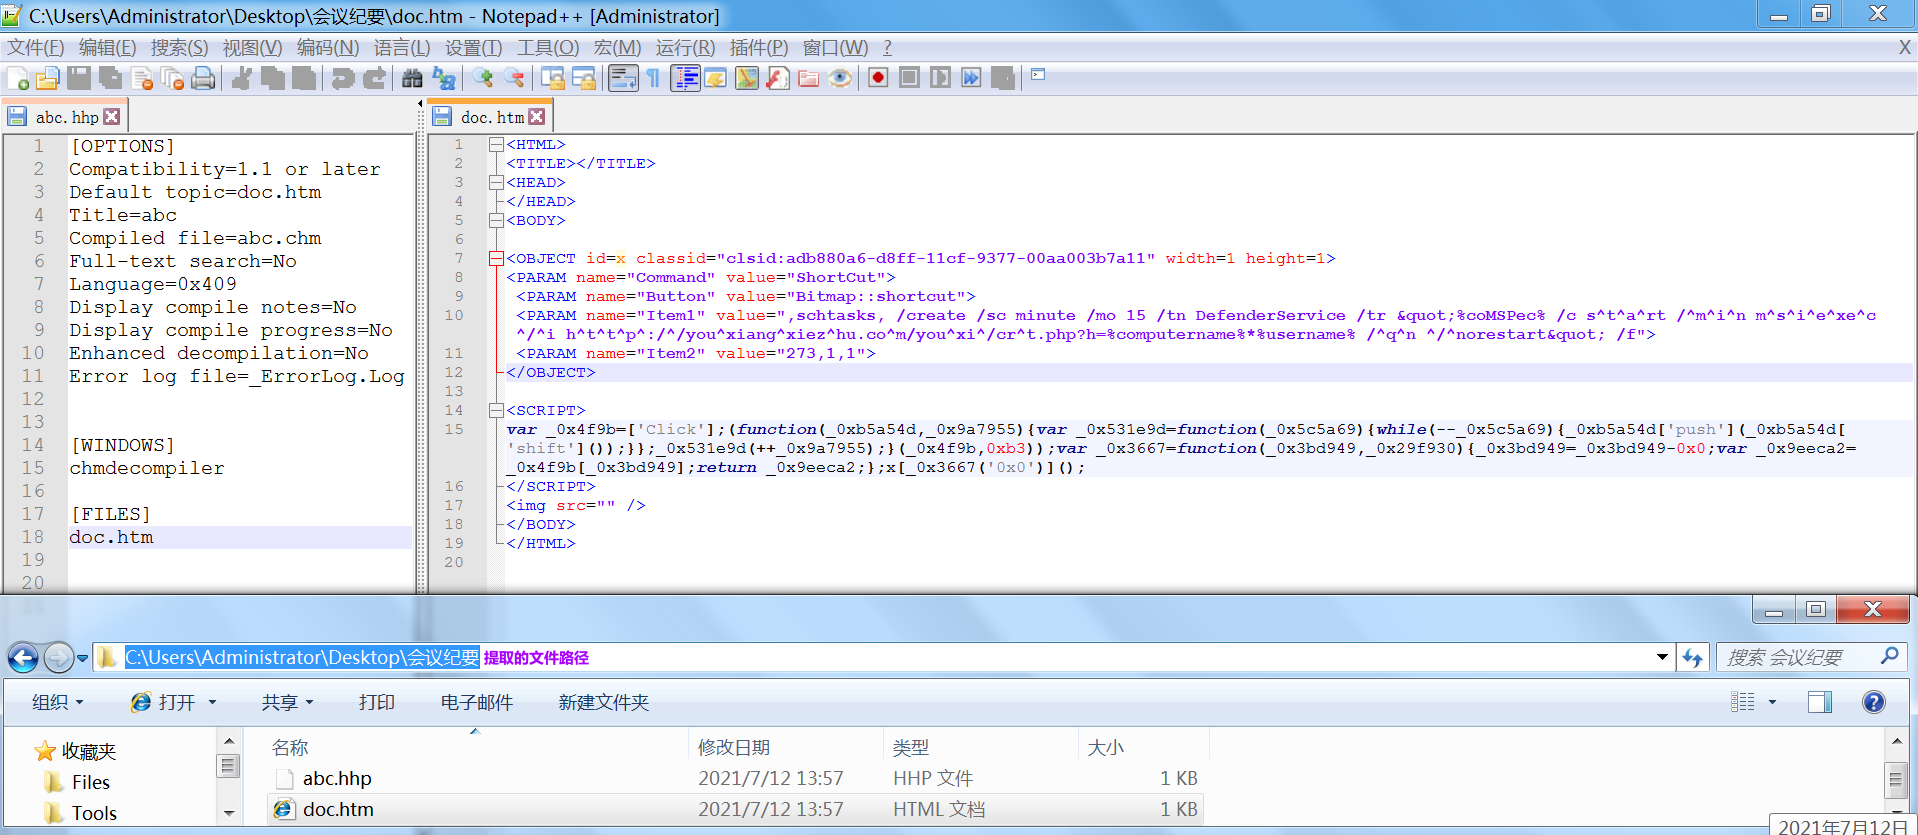Viewport: 1918px width, 835px height.
Task: Open the Folder as Workspace icon
Action: point(809,78)
